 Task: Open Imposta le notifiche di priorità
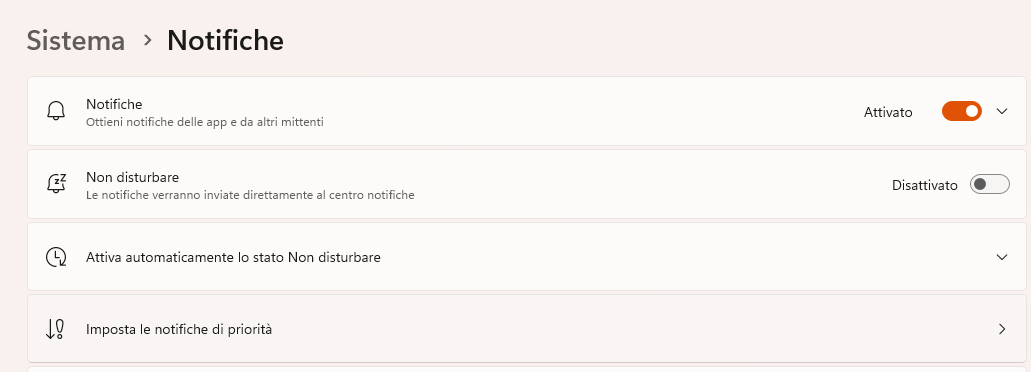(x=527, y=329)
